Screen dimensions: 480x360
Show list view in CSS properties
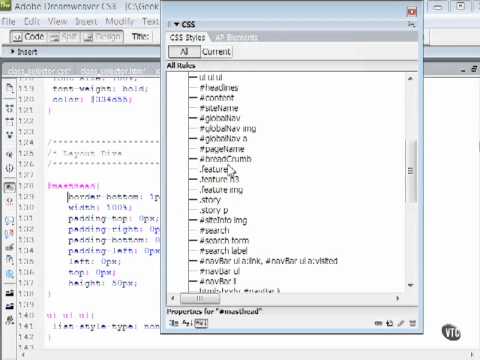(x=187, y=323)
